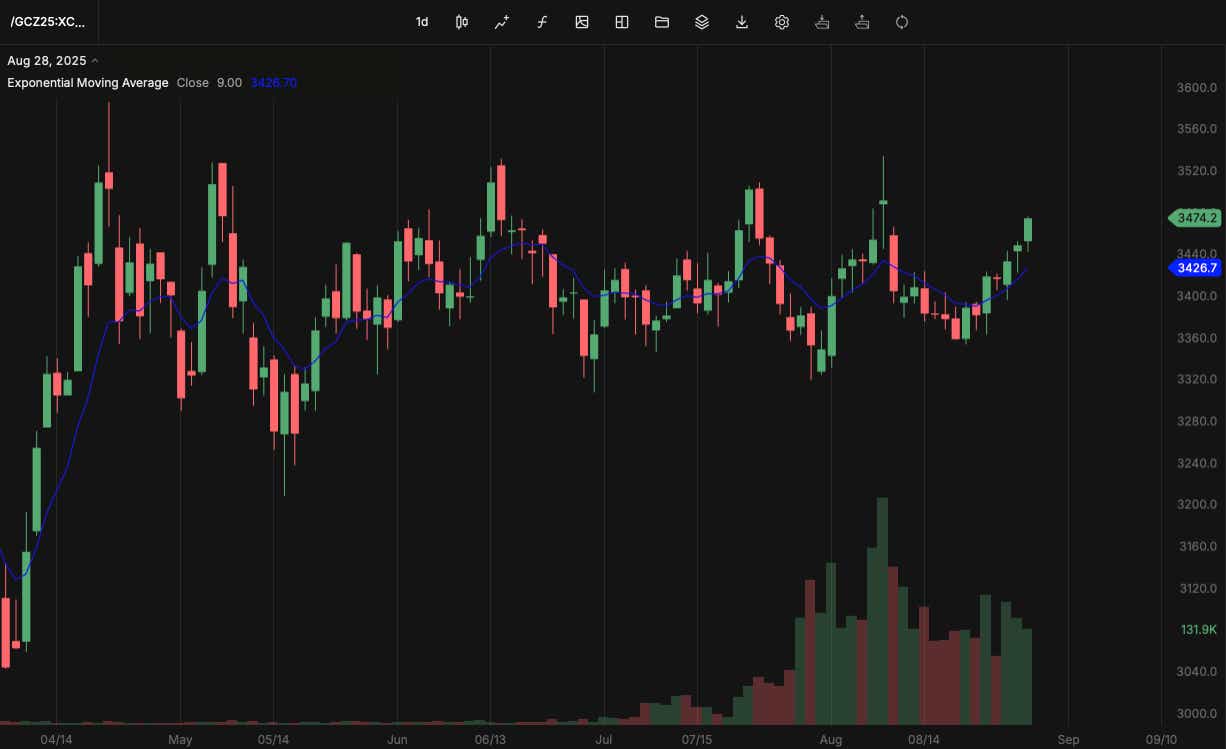Viewport: 1226px width, 749px height.
Task: Open the layers stack icon
Action: [702, 22]
